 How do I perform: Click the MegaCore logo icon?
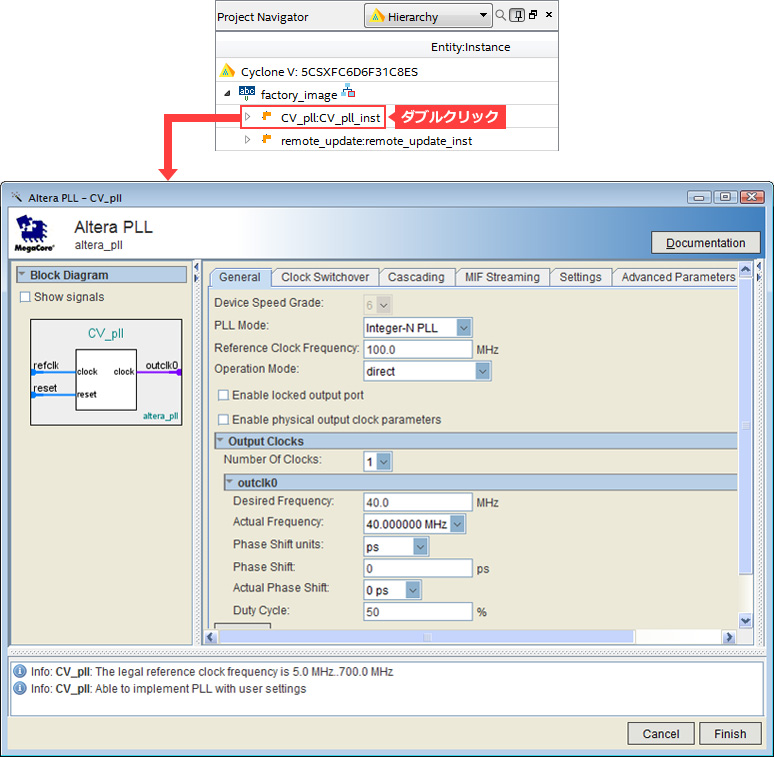click(x=34, y=233)
